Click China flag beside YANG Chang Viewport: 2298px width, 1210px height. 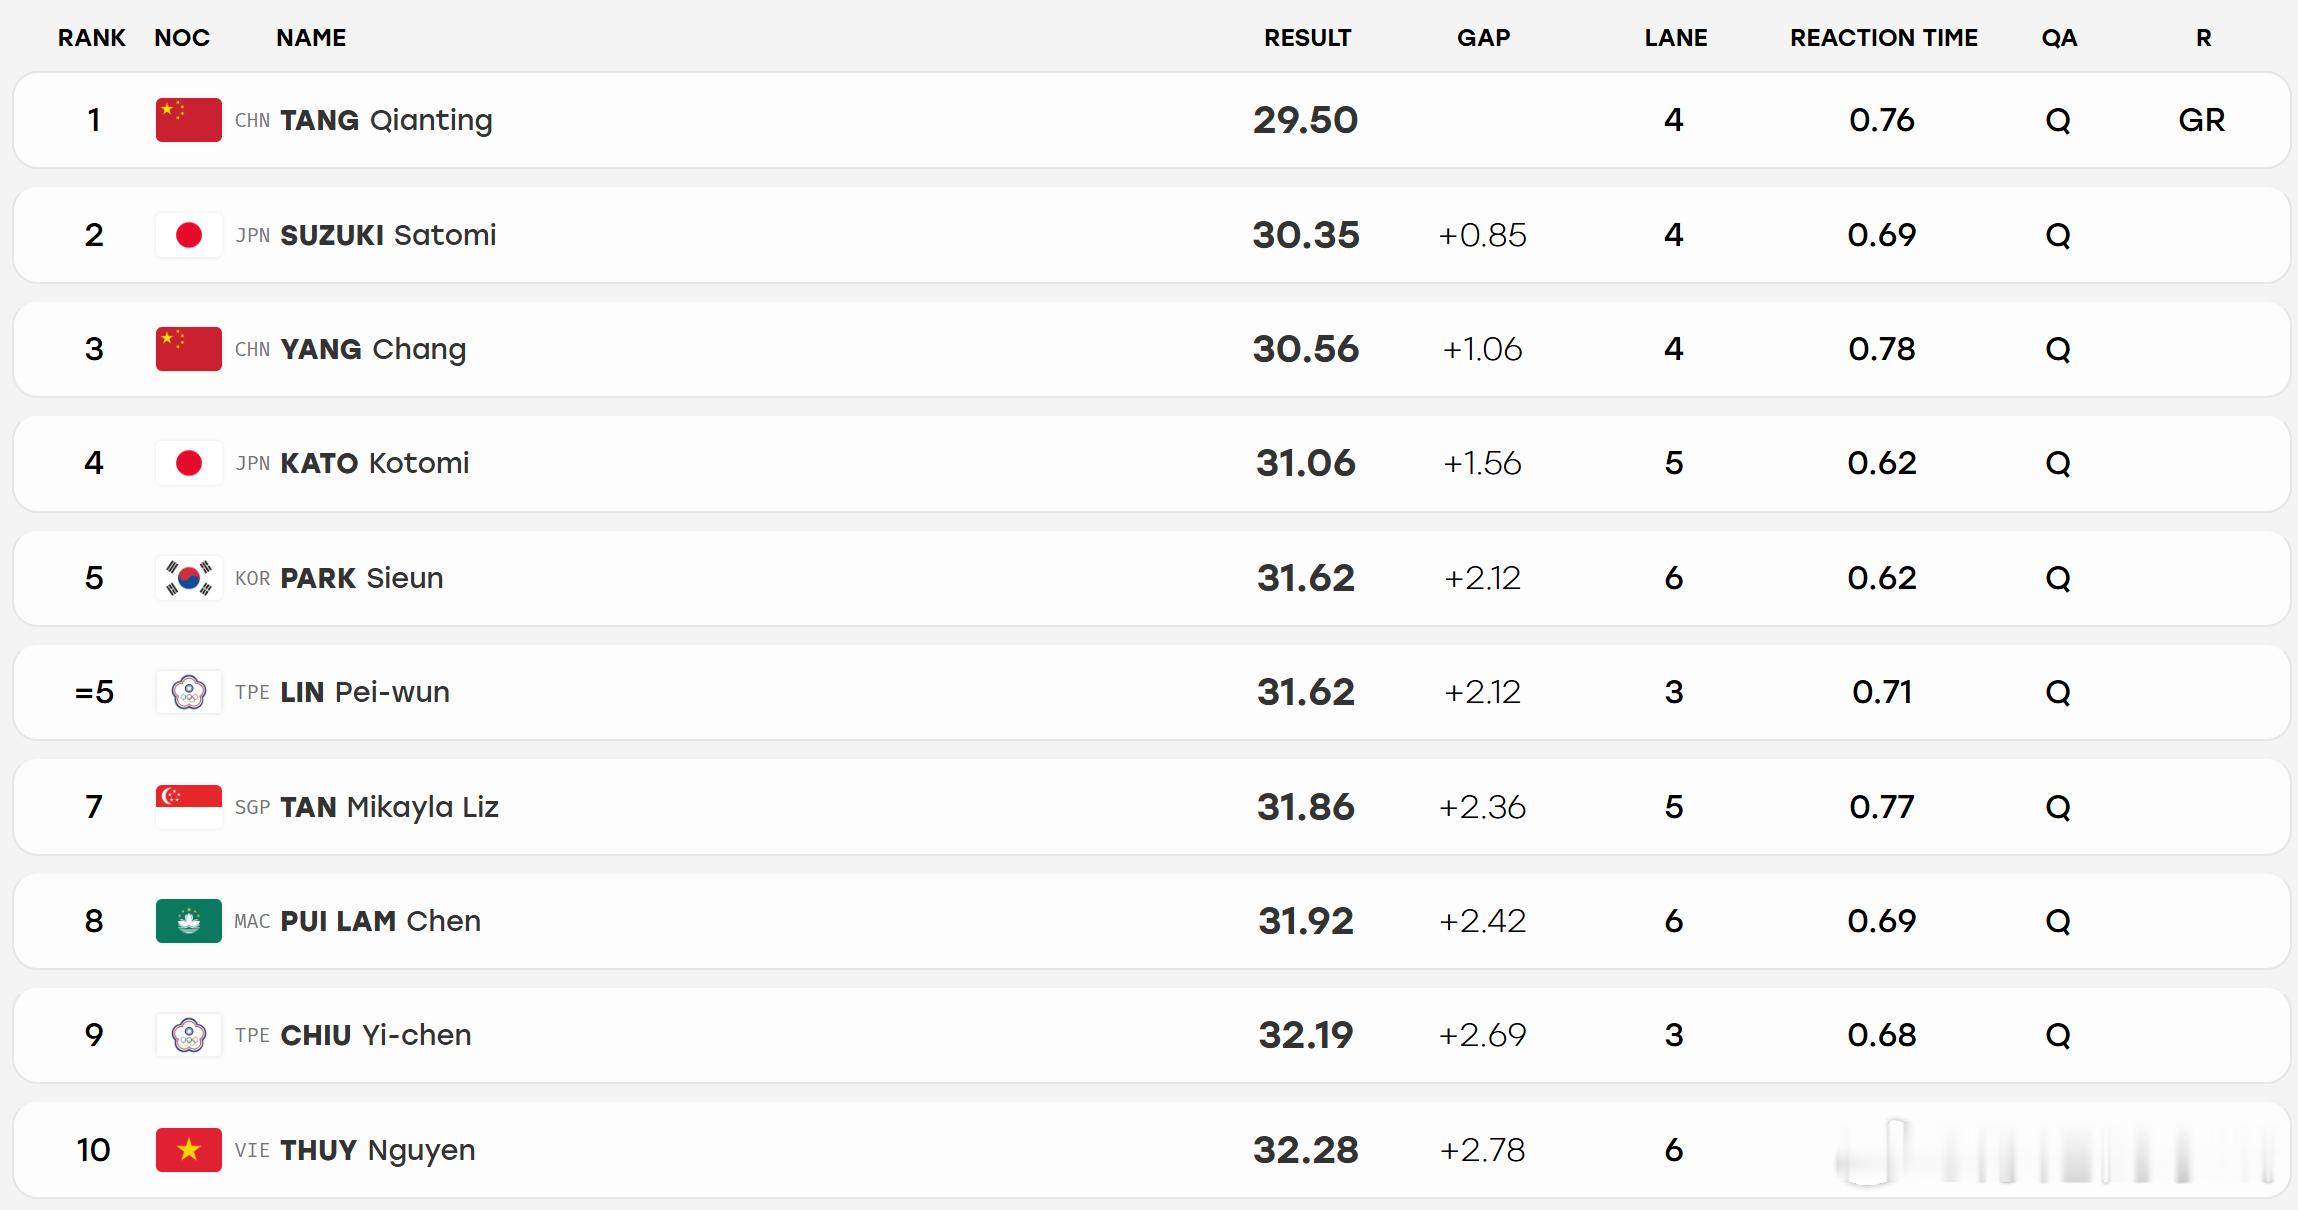pos(188,349)
